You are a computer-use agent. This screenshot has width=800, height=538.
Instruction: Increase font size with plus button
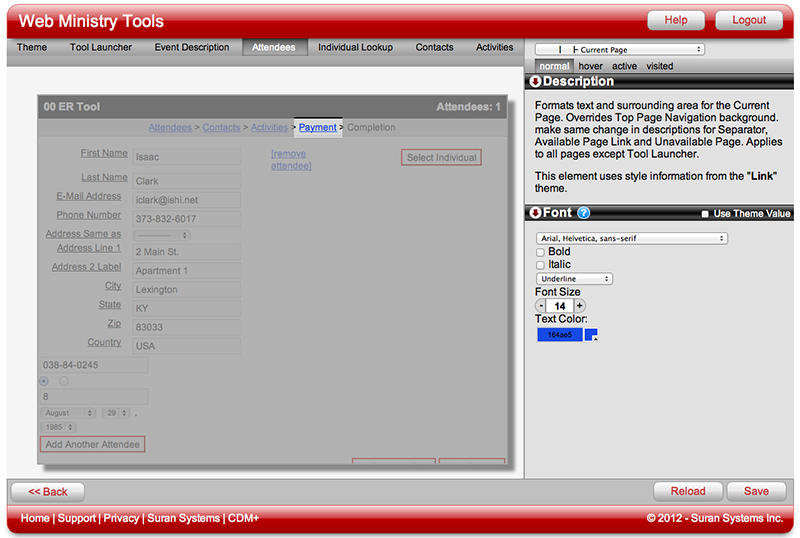(580, 306)
